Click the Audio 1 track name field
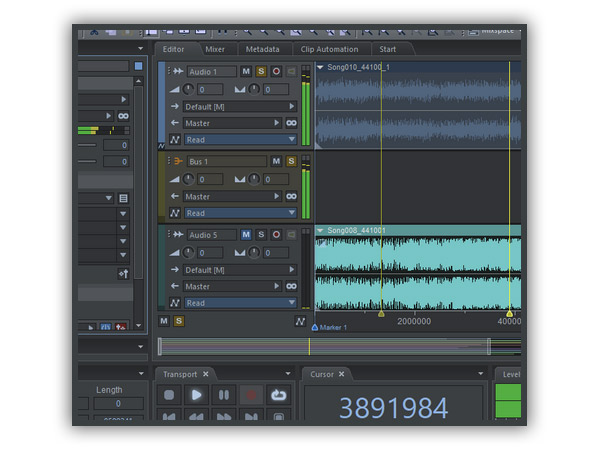Viewport: 600px width, 450px height. tap(212, 72)
